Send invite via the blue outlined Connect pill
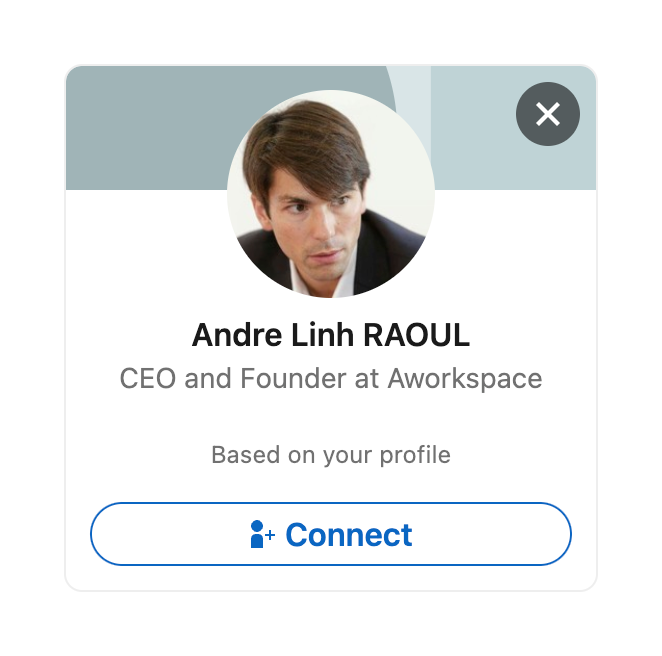 [330, 535]
